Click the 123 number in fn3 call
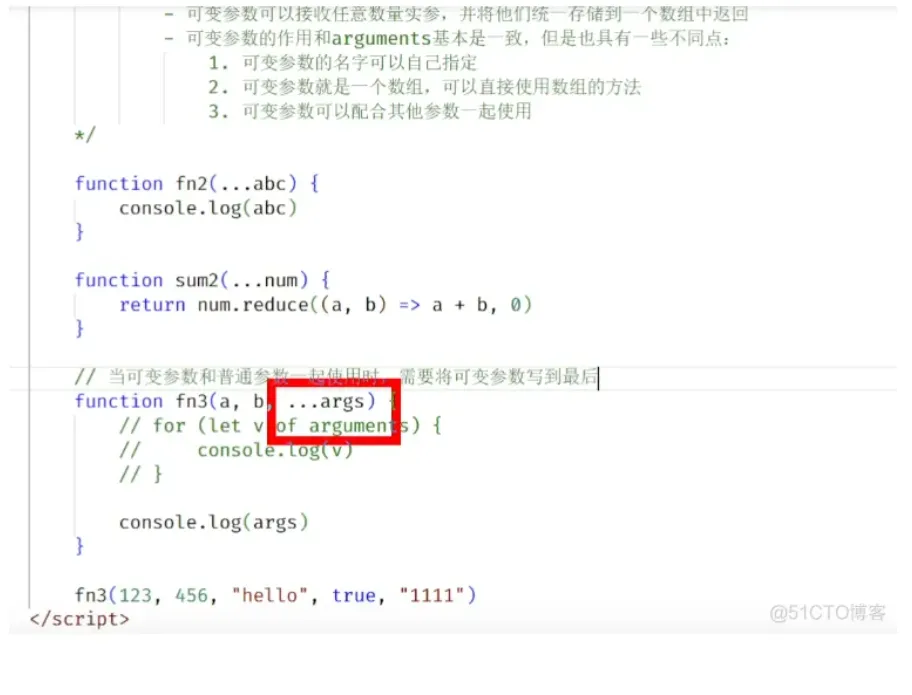The height and width of the screenshot is (695, 912). [136, 596]
